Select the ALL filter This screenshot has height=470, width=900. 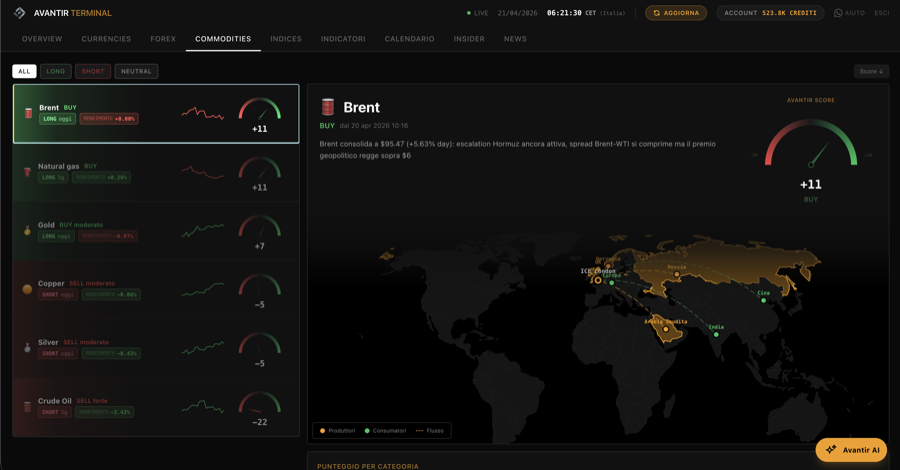click(24, 71)
